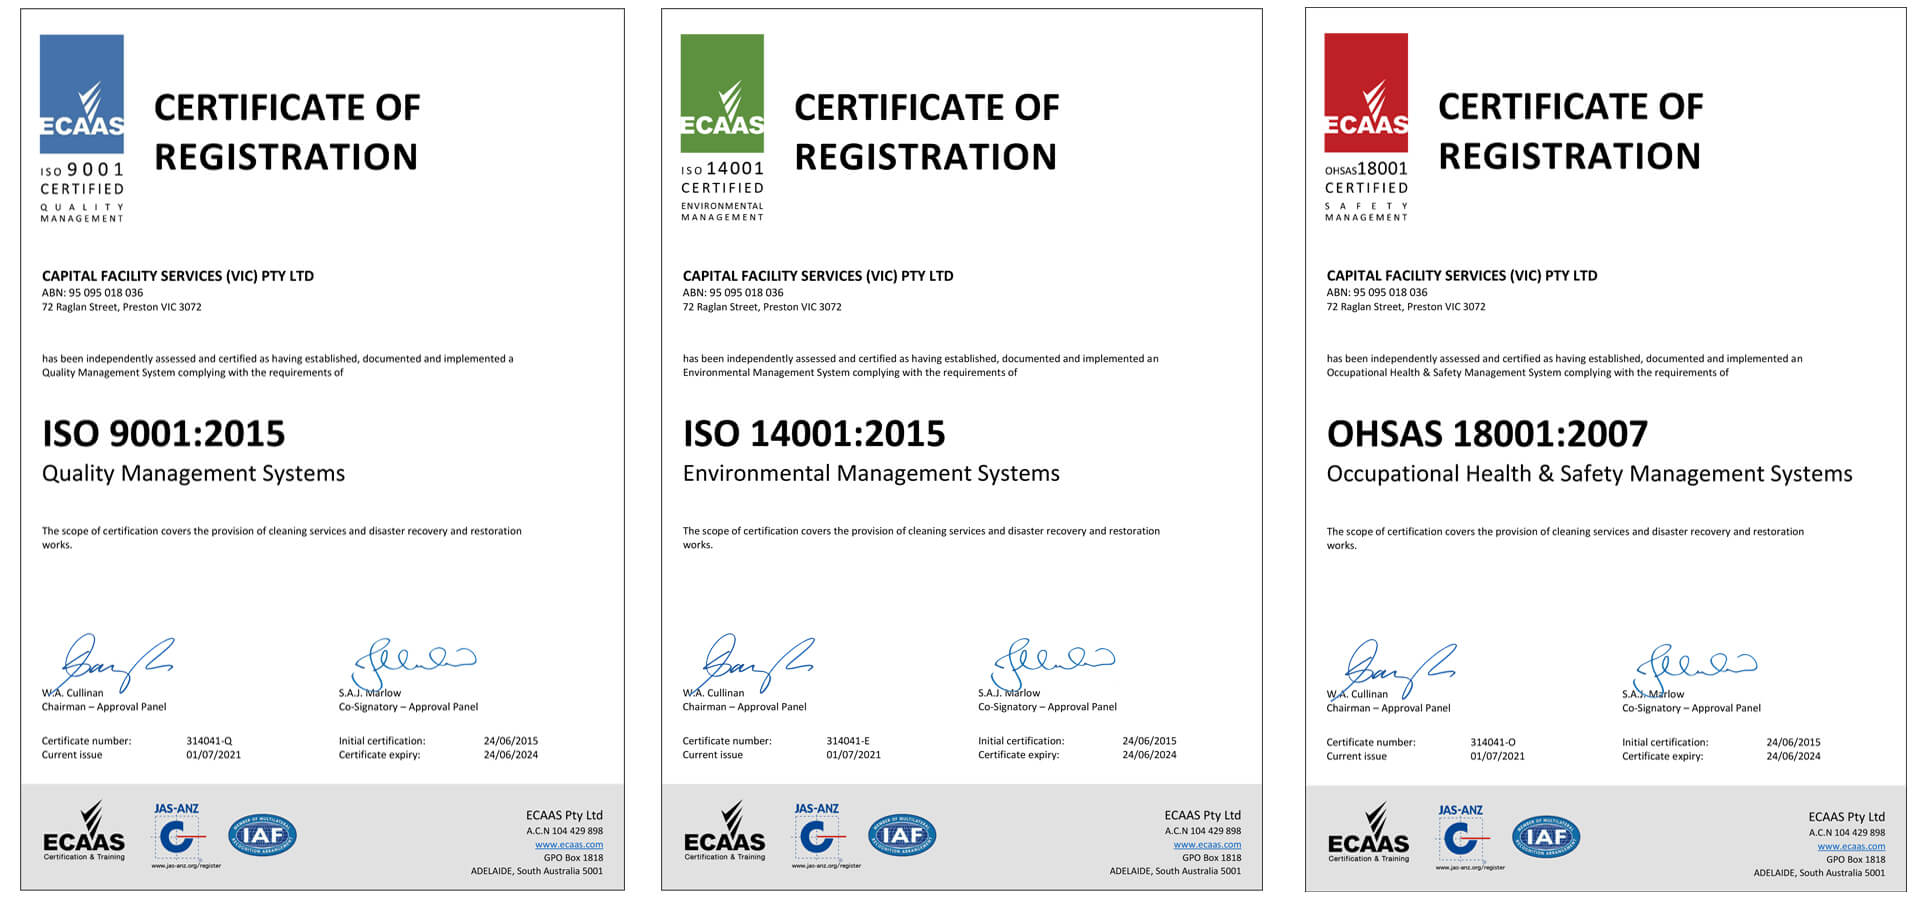This screenshot has height=901, width=1920.
Task: Open www.ecaas.com link on ISO 9001 certificate
Action: (x=569, y=844)
